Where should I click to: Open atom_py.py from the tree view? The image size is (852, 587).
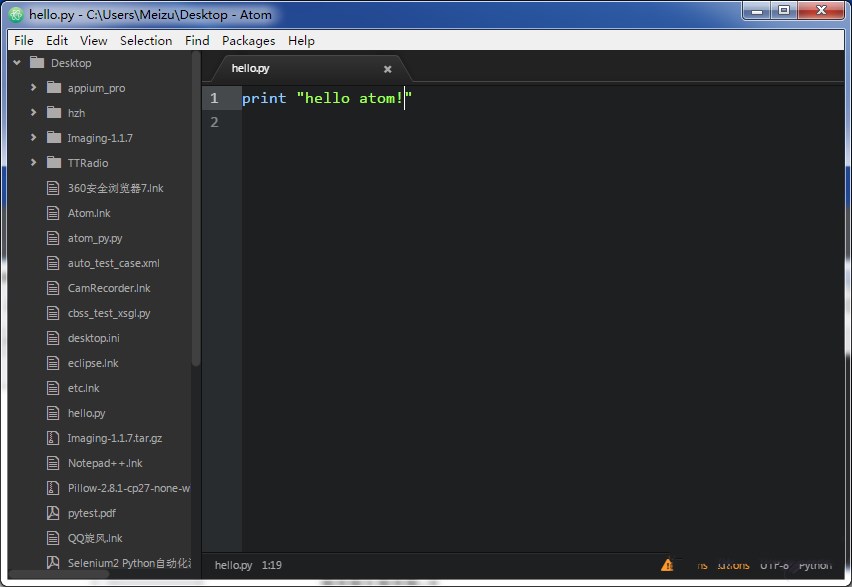(x=95, y=238)
